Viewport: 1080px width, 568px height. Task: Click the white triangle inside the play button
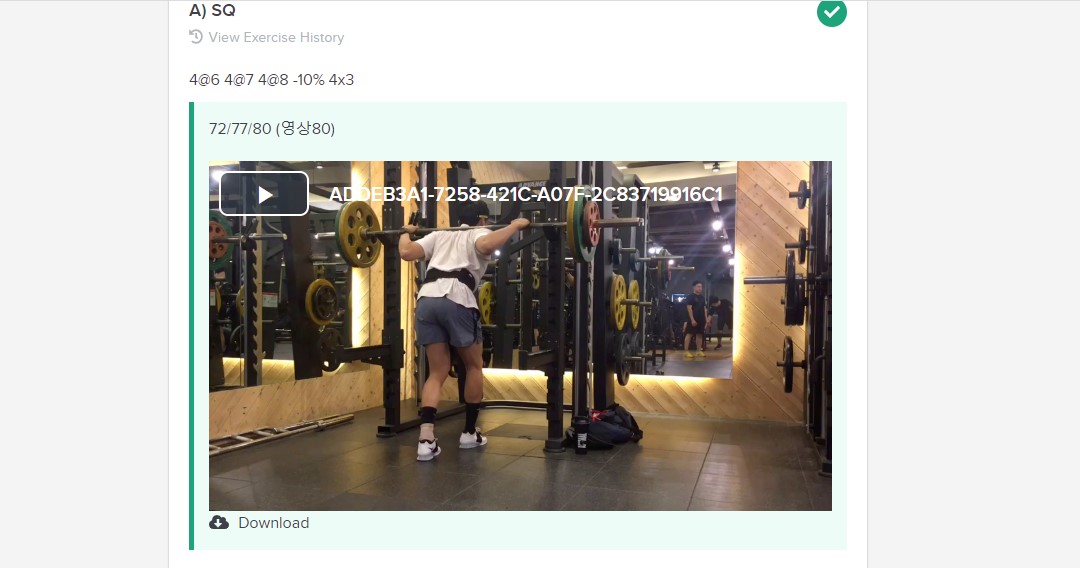pos(265,195)
